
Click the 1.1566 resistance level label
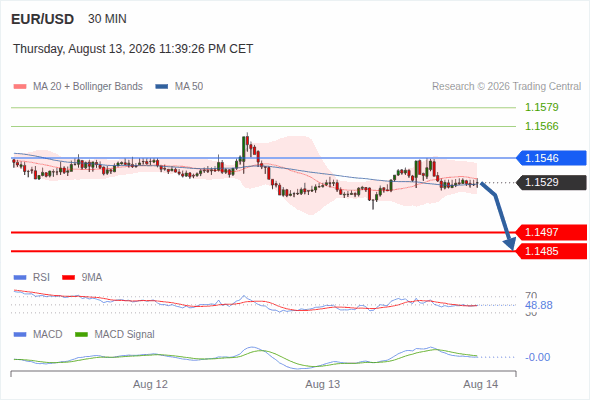(542, 126)
